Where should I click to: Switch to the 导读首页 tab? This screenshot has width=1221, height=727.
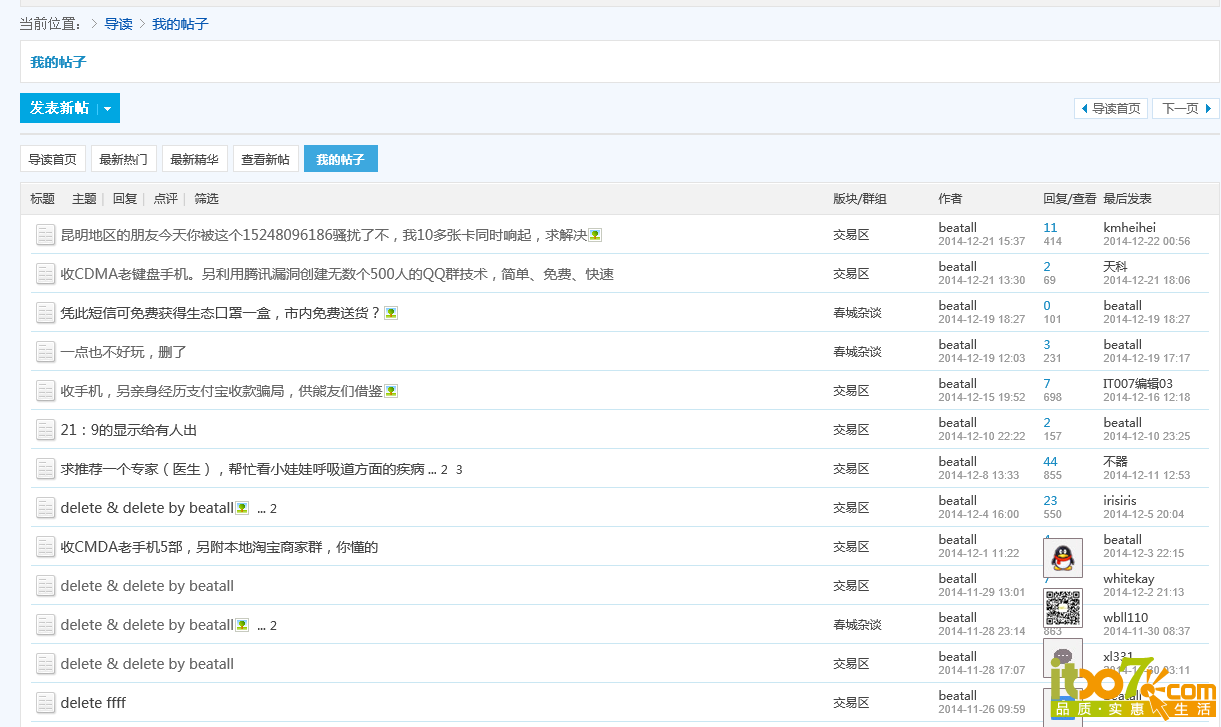pyautogui.click(x=52, y=159)
